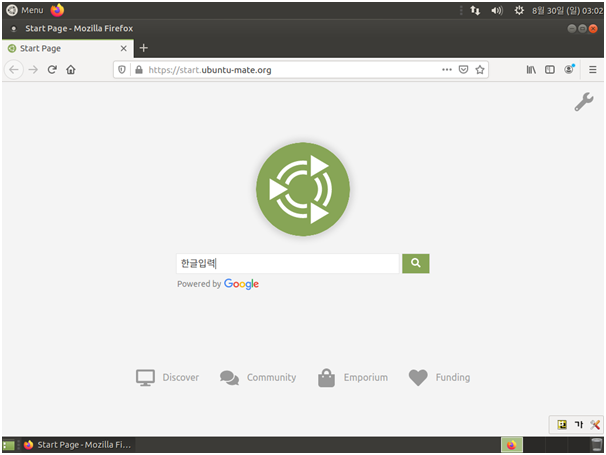This screenshot has width=606, height=455.
Task: Click the Ubuntu MATE logo
Action: tap(303, 189)
